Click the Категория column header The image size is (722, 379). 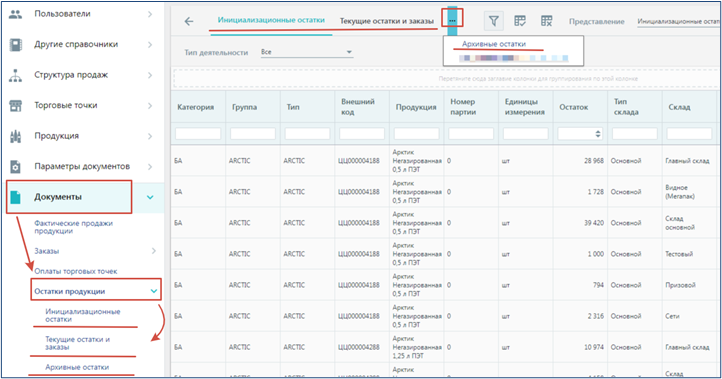(x=196, y=107)
